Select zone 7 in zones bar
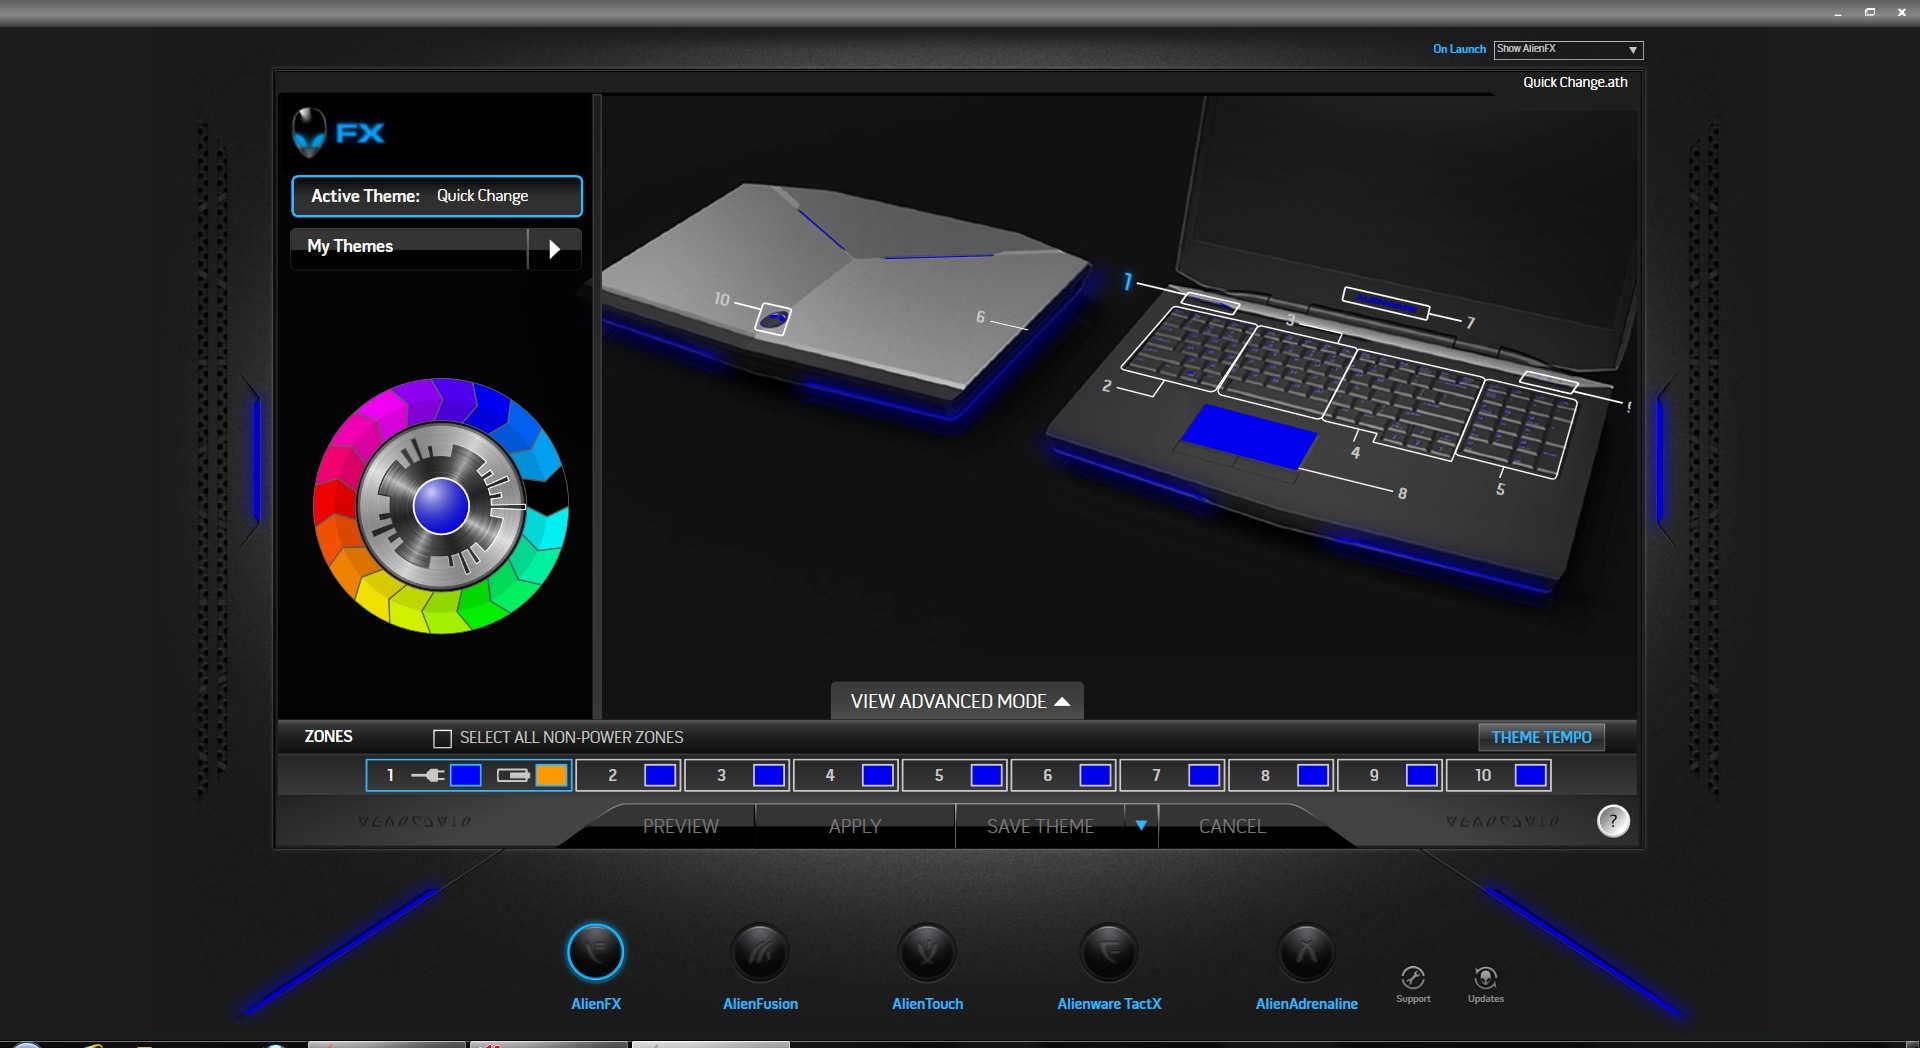 (1174, 775)
